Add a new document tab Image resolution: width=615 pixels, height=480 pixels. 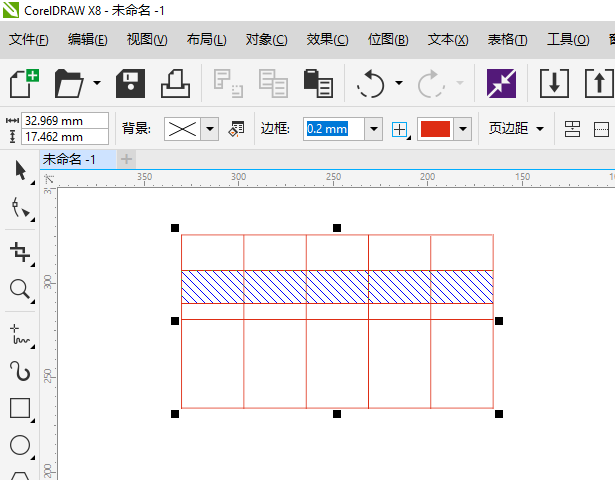pos(126,159)
